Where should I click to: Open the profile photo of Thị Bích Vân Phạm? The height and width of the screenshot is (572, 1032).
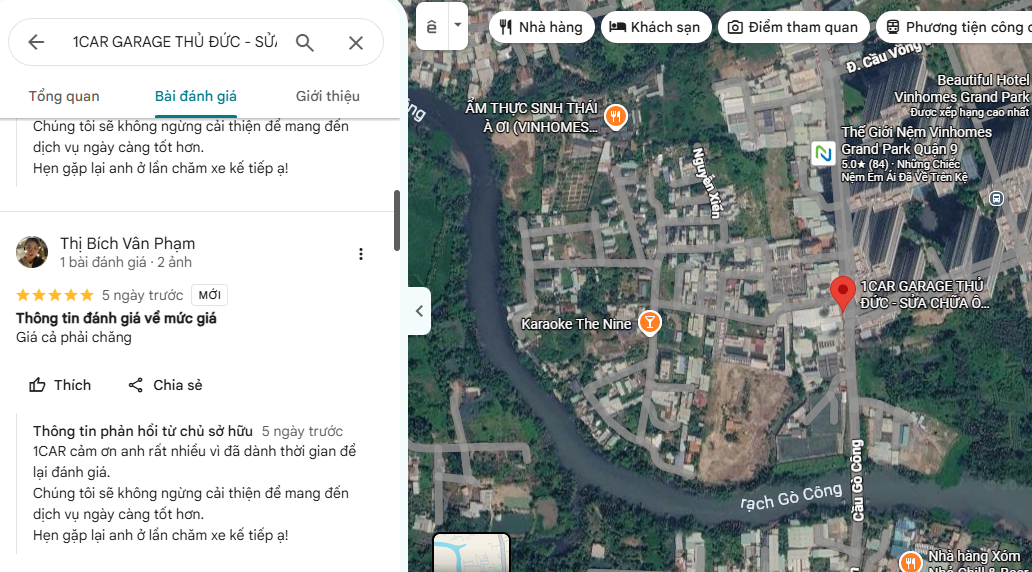click(x=32, y=252)
